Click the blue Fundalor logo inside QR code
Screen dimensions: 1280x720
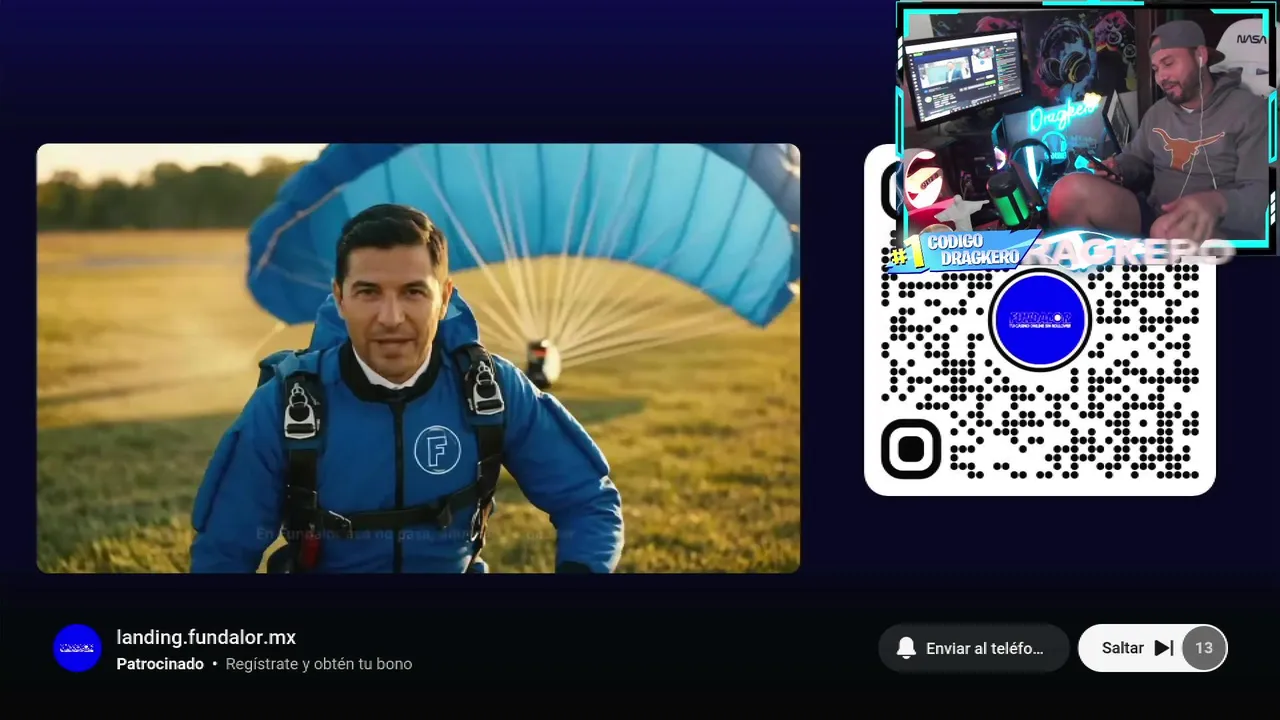[1039, 319]
